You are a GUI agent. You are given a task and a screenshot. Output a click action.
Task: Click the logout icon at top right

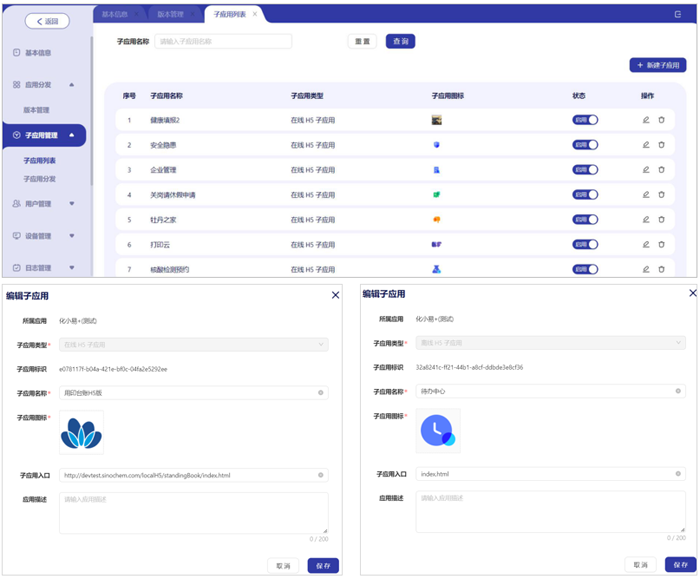click(x=678, y=14)
